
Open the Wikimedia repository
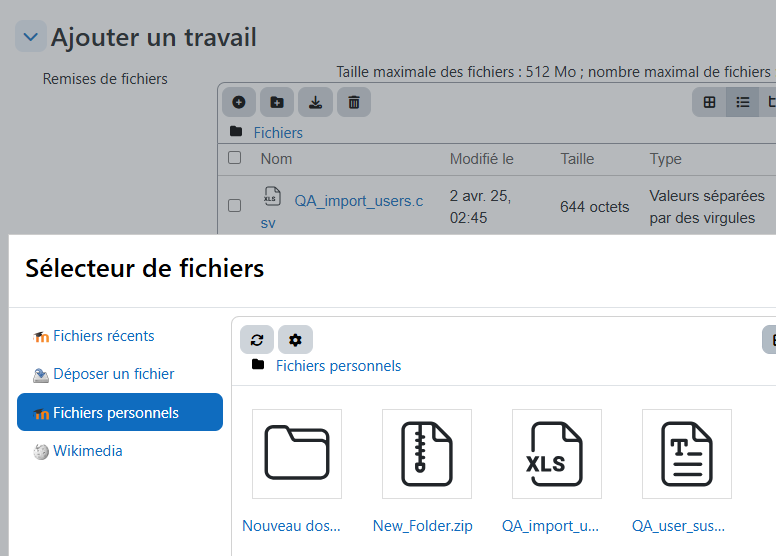88,451
